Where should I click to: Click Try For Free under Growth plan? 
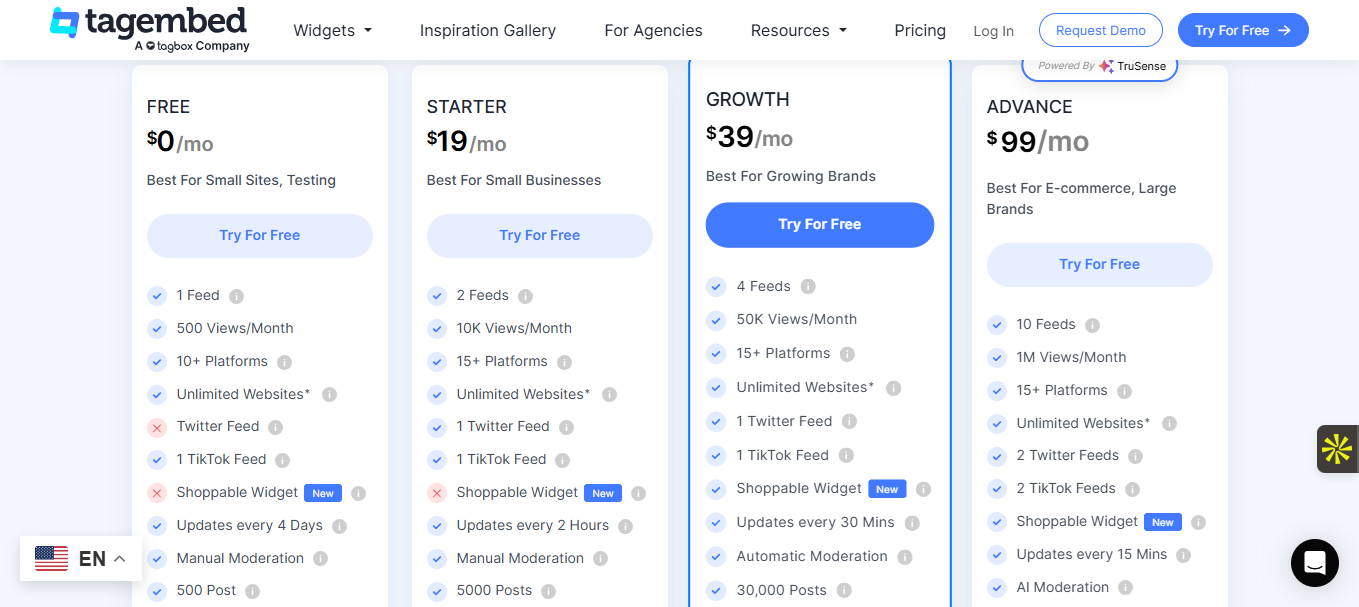pyautogui.click(x=820, y=225)
